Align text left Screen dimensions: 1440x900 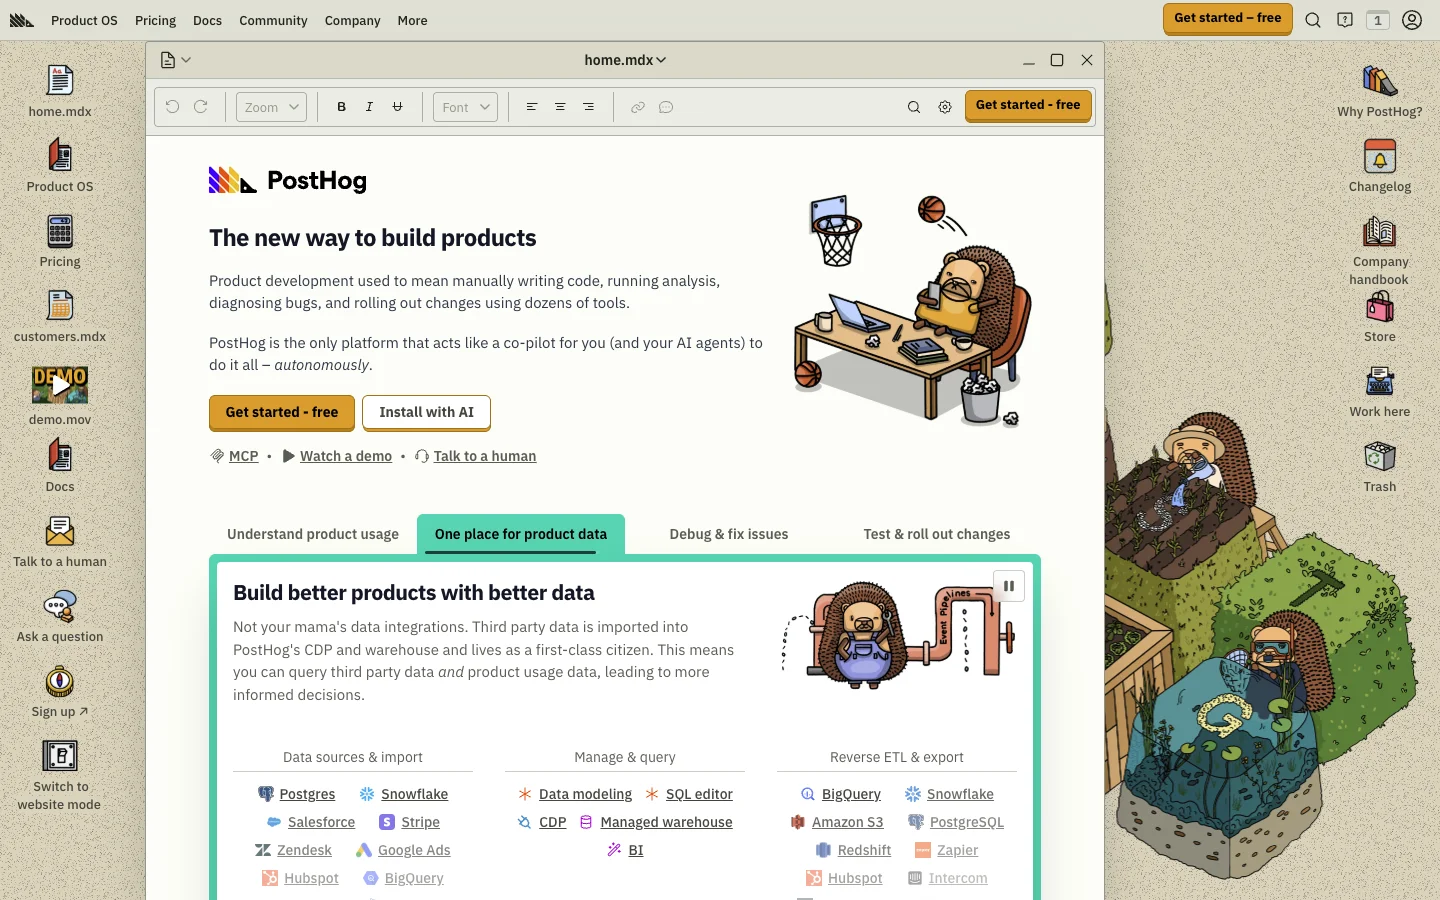(532, 107)
